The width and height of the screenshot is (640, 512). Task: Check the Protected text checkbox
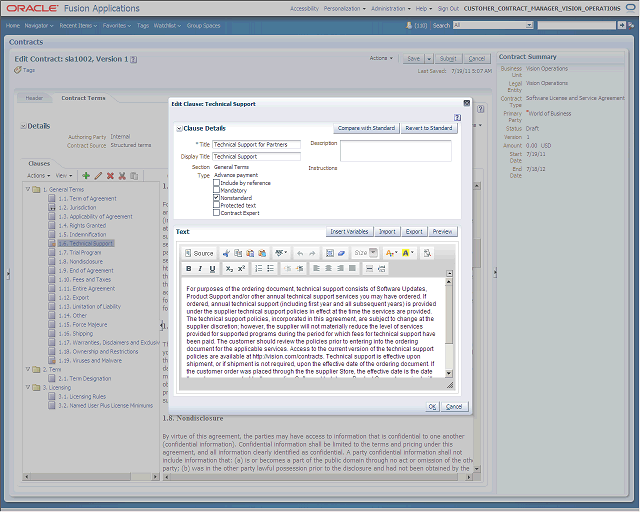(x=216, y=205)
